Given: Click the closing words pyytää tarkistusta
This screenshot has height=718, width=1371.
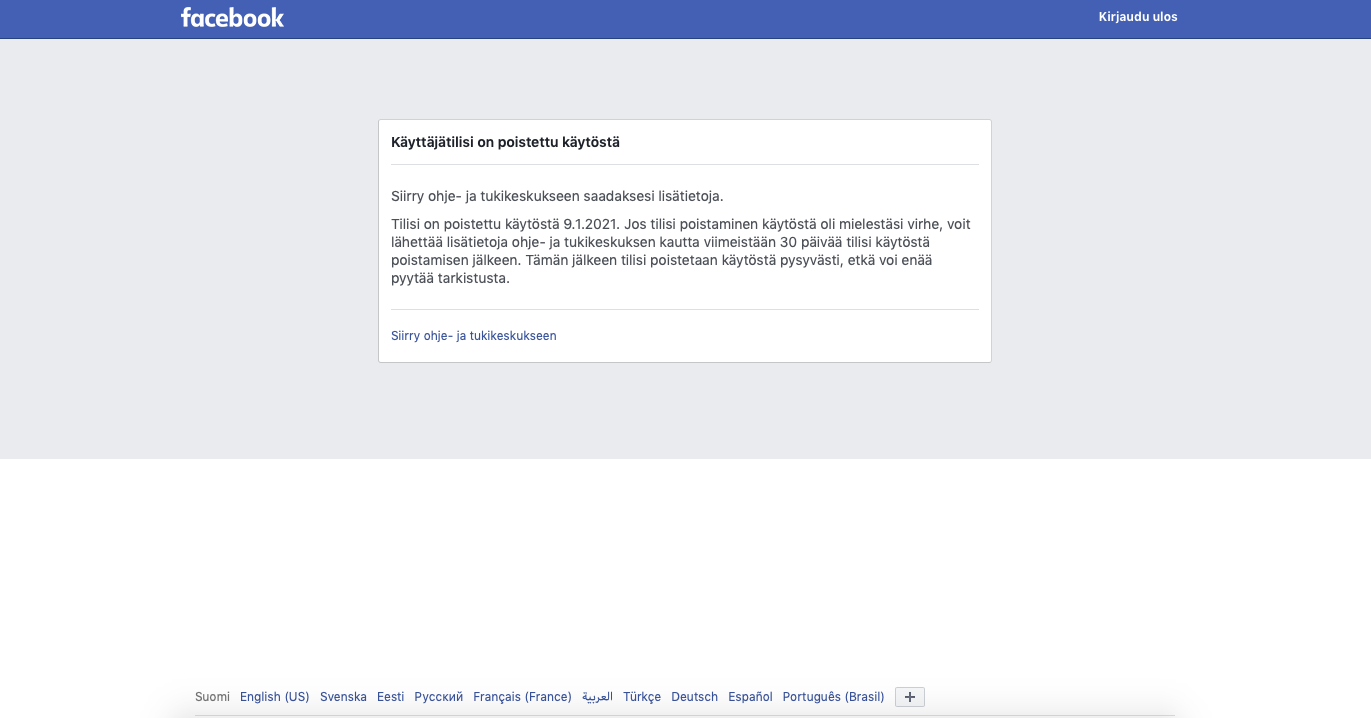Looking at the screenshot, I should click(450, 278).
